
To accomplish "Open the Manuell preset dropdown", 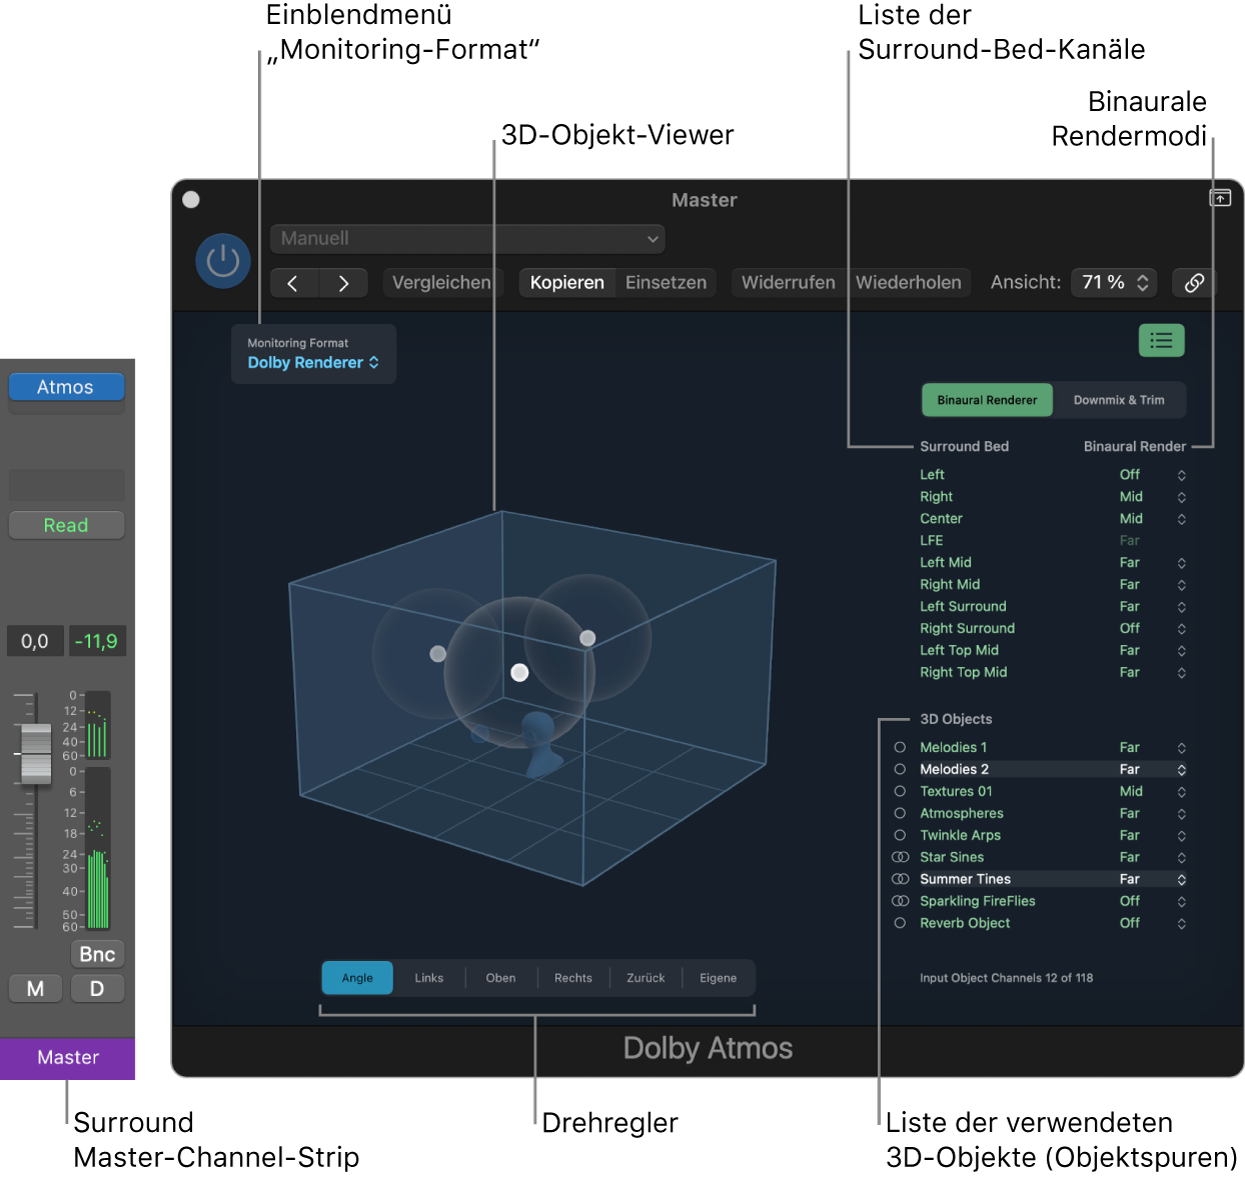I will coord(467,239).
